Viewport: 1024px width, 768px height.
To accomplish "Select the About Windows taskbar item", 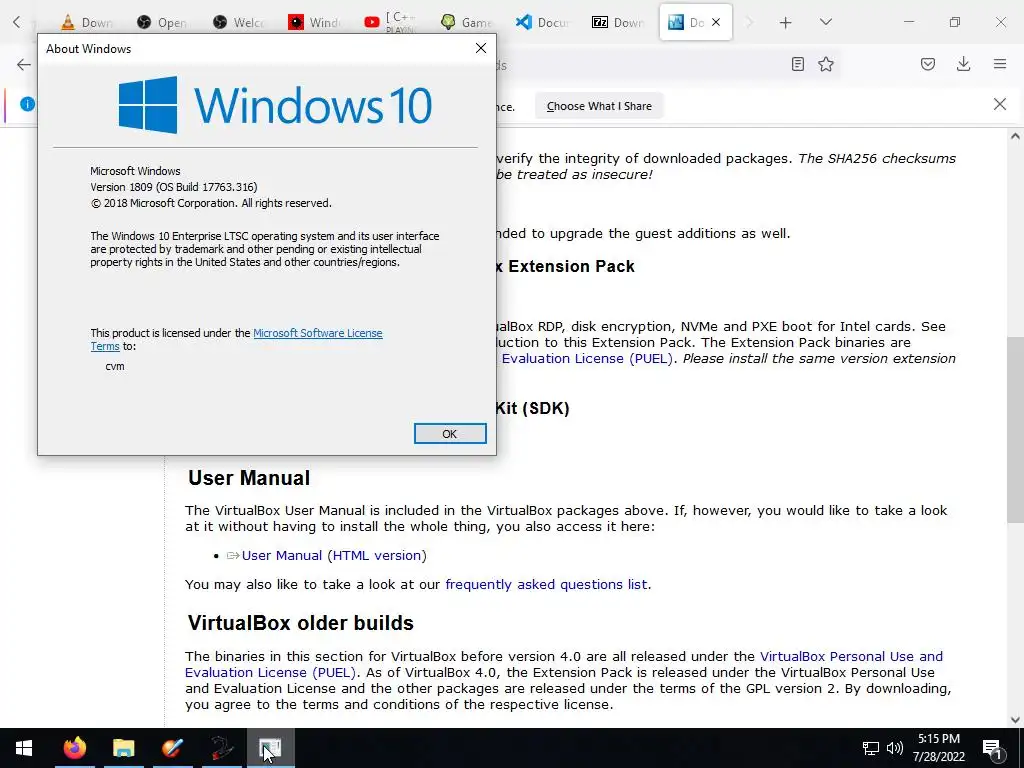I will [x=270, y=748].
